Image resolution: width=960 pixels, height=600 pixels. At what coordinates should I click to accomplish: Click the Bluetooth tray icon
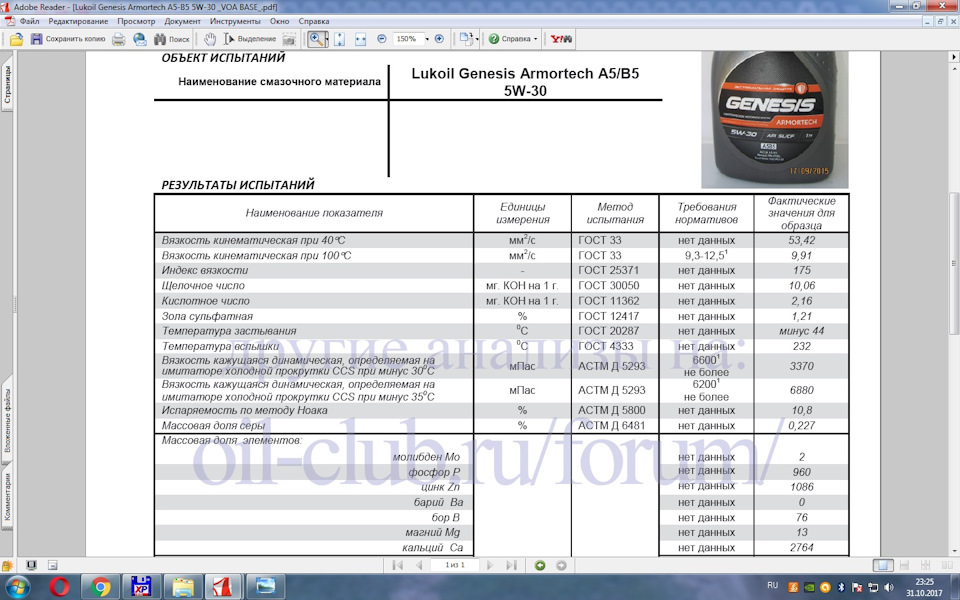click(841, 587)
